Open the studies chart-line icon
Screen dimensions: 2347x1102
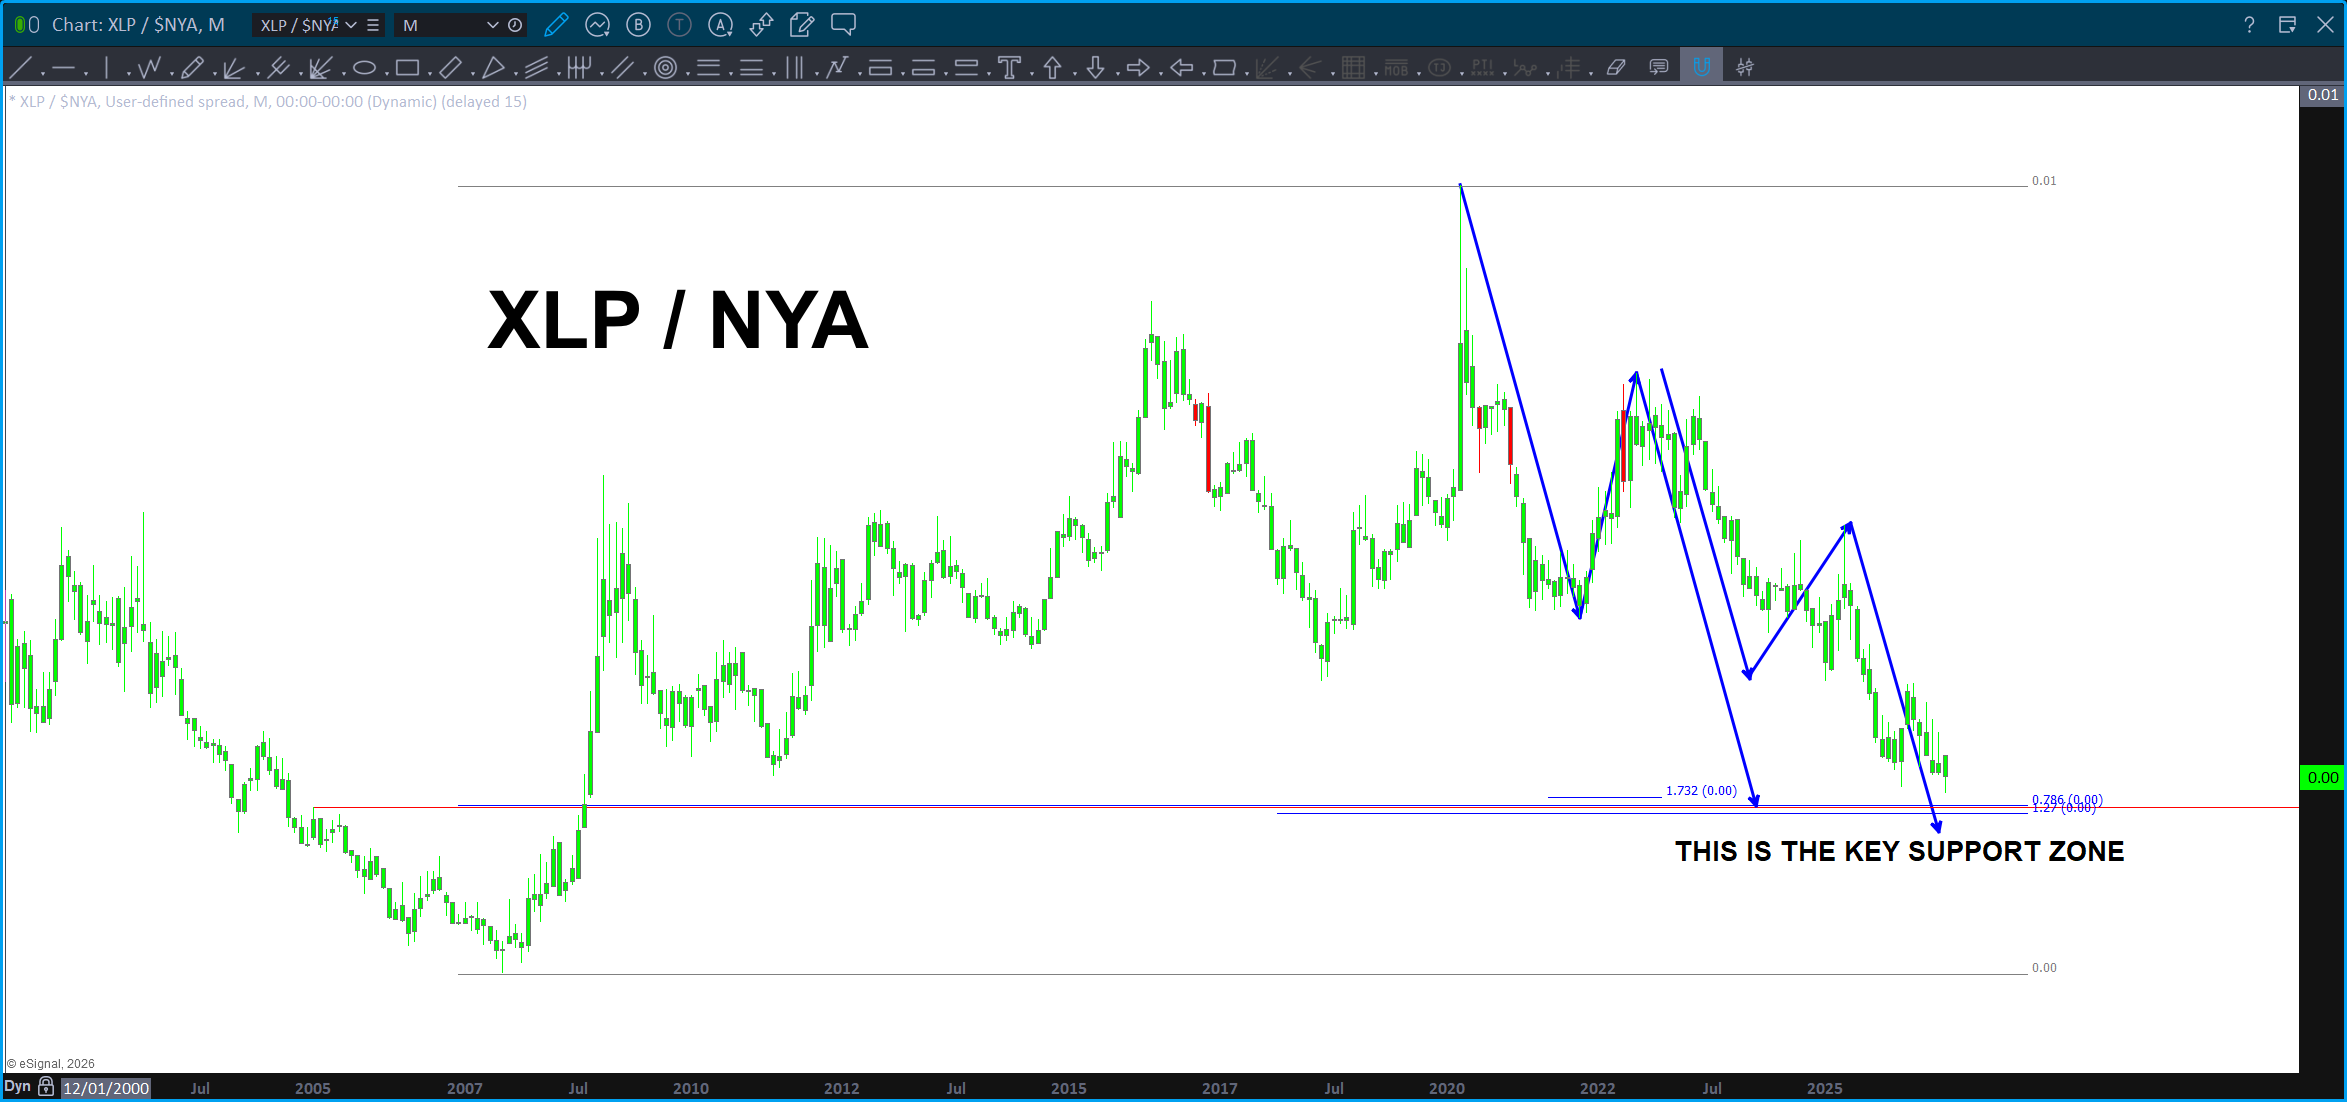[598, 25]
